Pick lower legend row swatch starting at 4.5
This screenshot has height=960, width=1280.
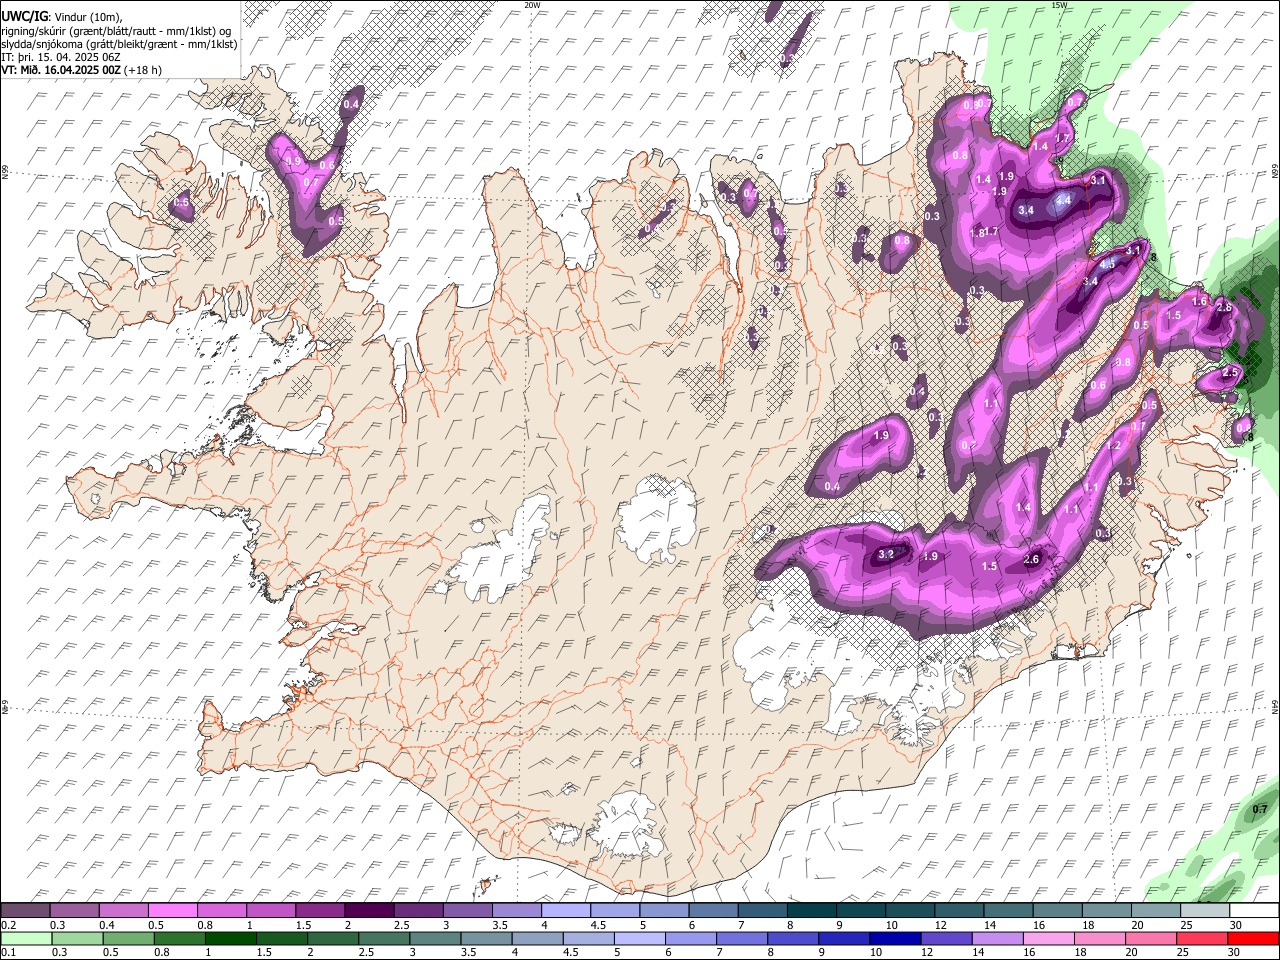588,939
